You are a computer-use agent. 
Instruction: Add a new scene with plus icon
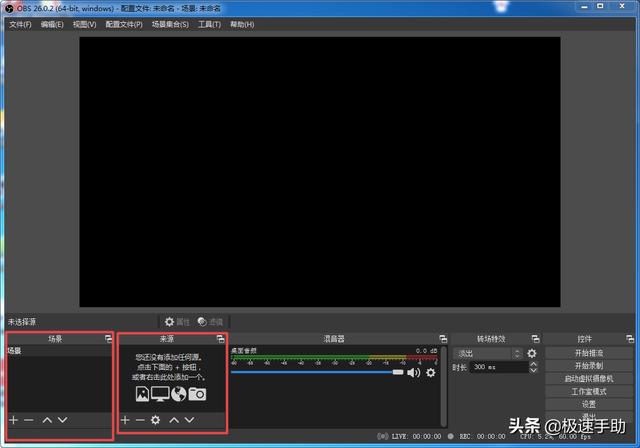coord(13,420)
